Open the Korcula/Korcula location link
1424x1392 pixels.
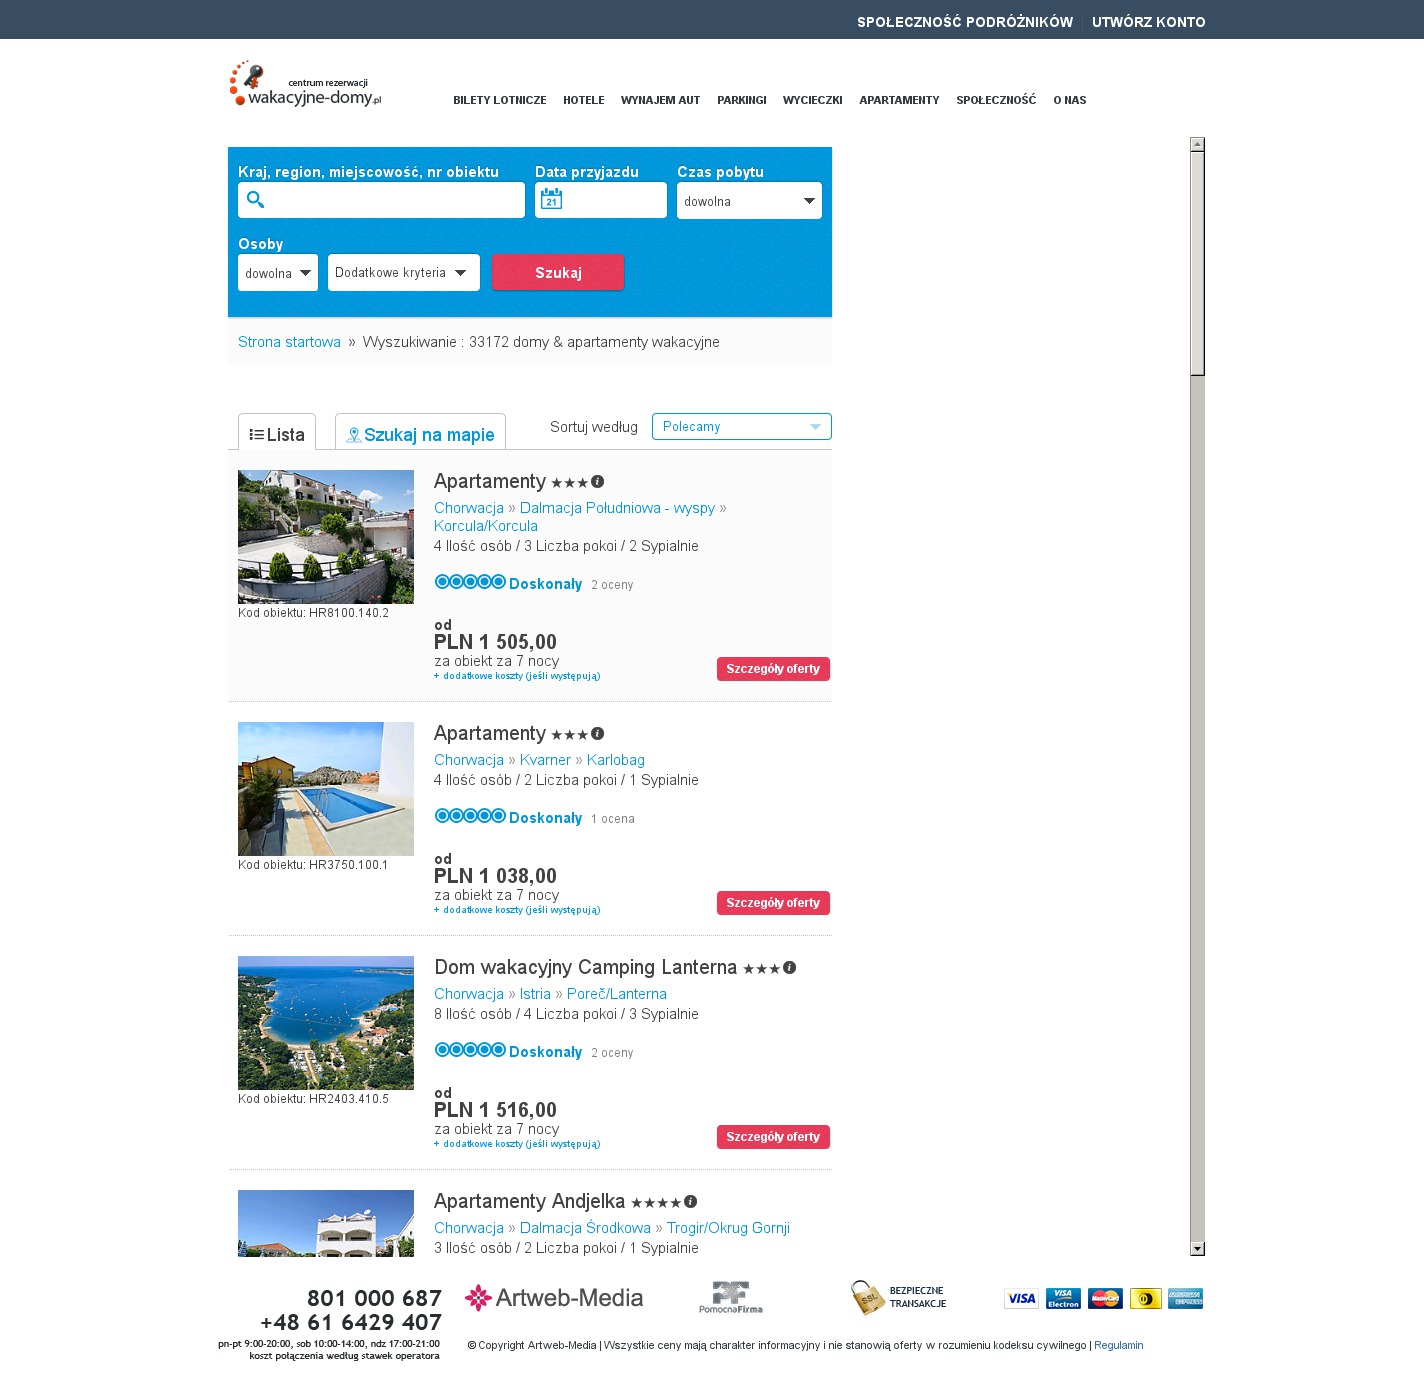click(x=486, y=526)
